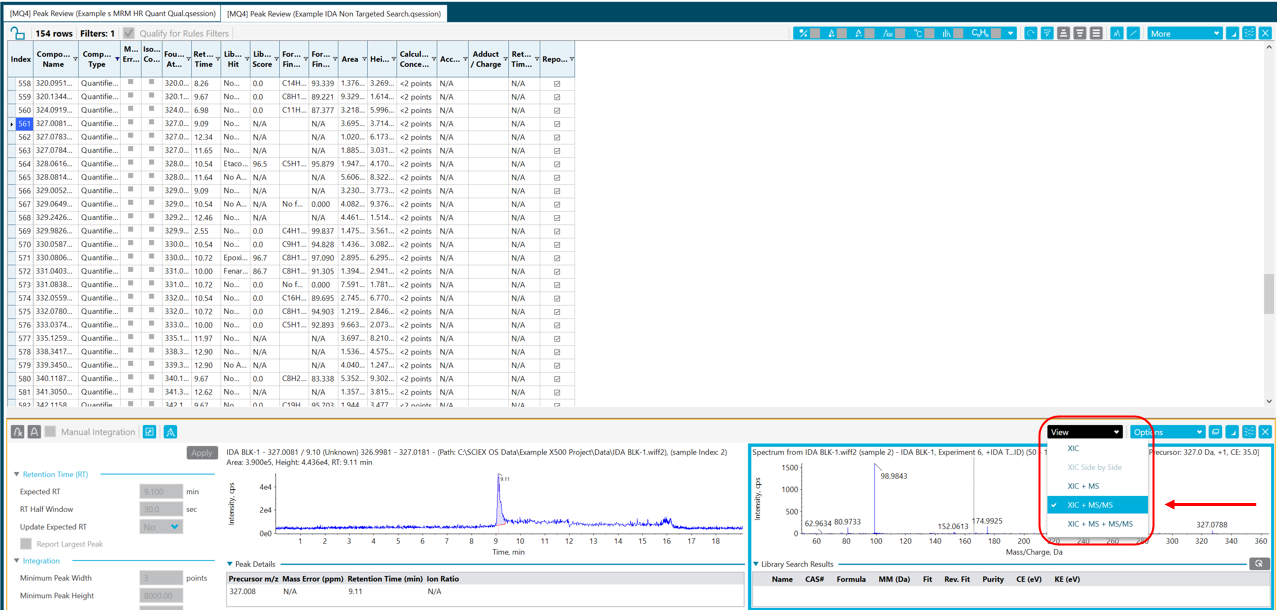This screenshot has height=613, width=1277.
Task: Toggle the Reportable checkbox for row 561
Action: click(557, 124)
